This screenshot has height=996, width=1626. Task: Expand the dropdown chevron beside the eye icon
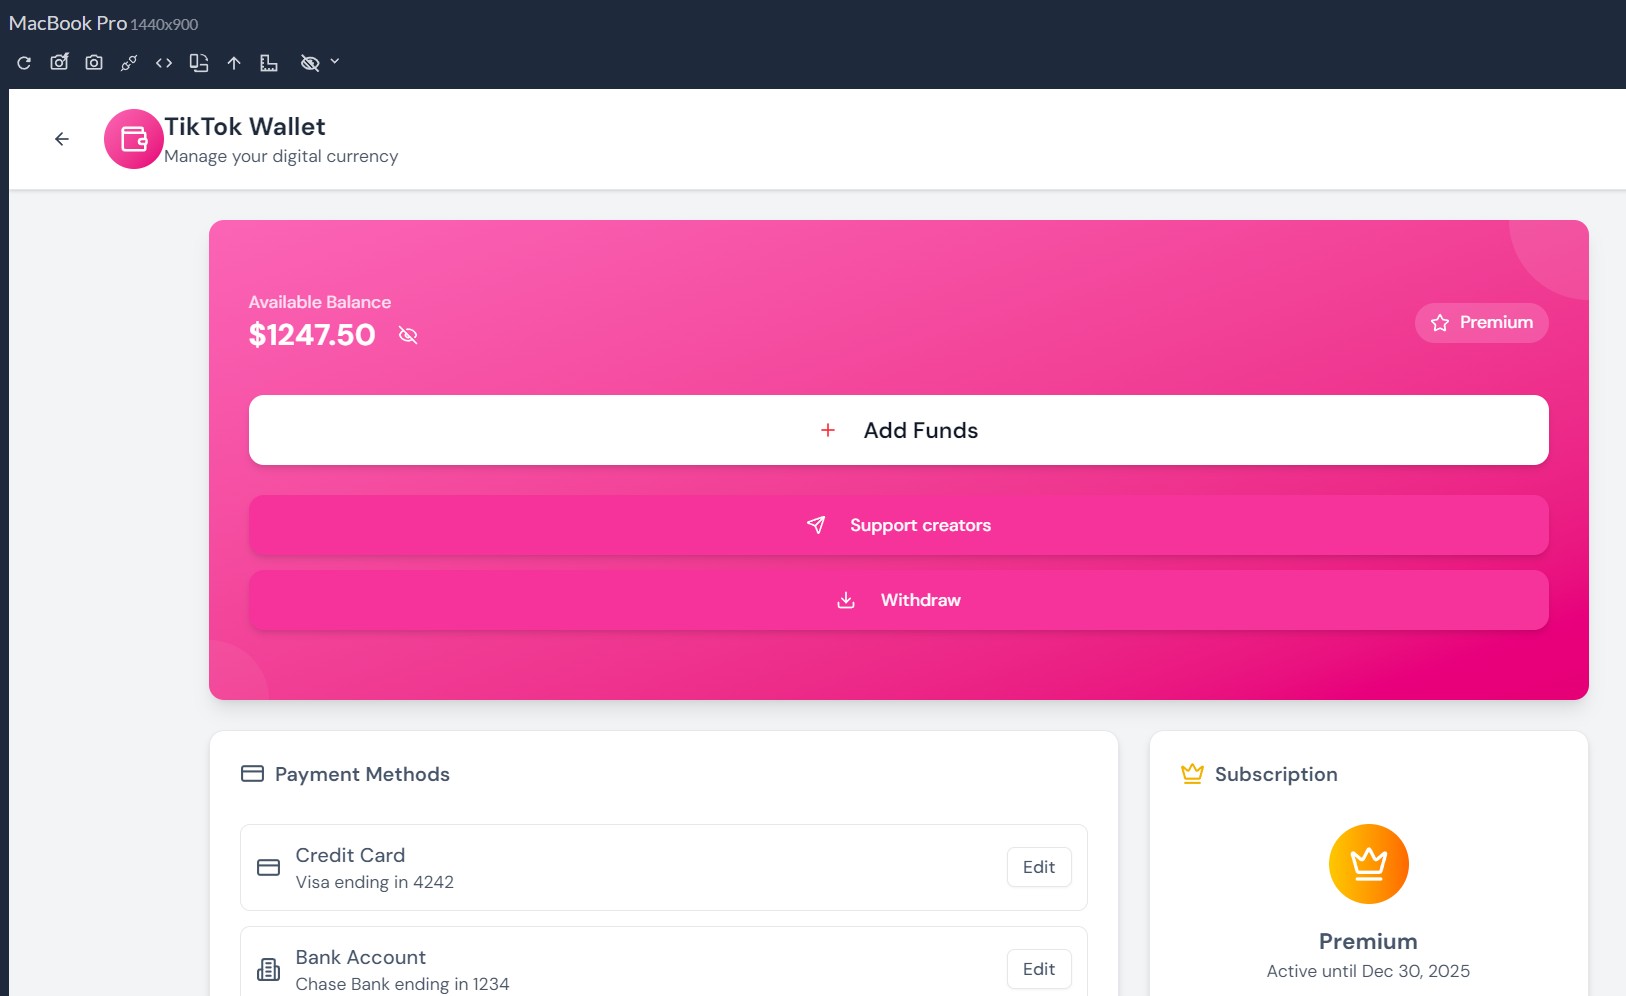click(x=335, y=62)
